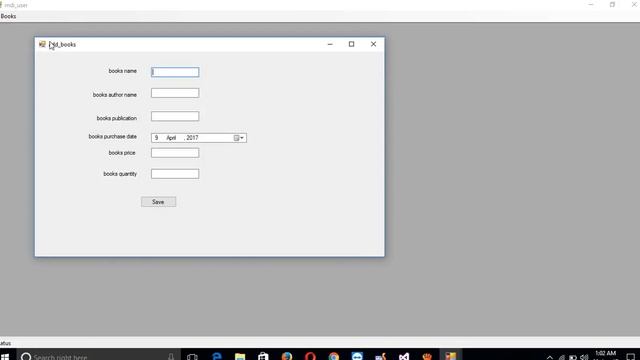
Task: Click the Cortana microphone icon
Action: click(x=171, y=357)
